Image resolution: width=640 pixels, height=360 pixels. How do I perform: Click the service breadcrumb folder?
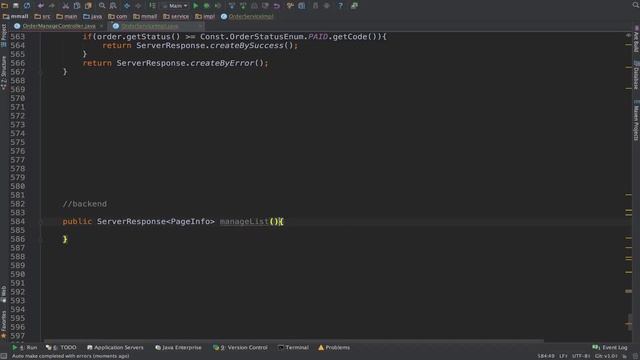[x=176, y=16]
